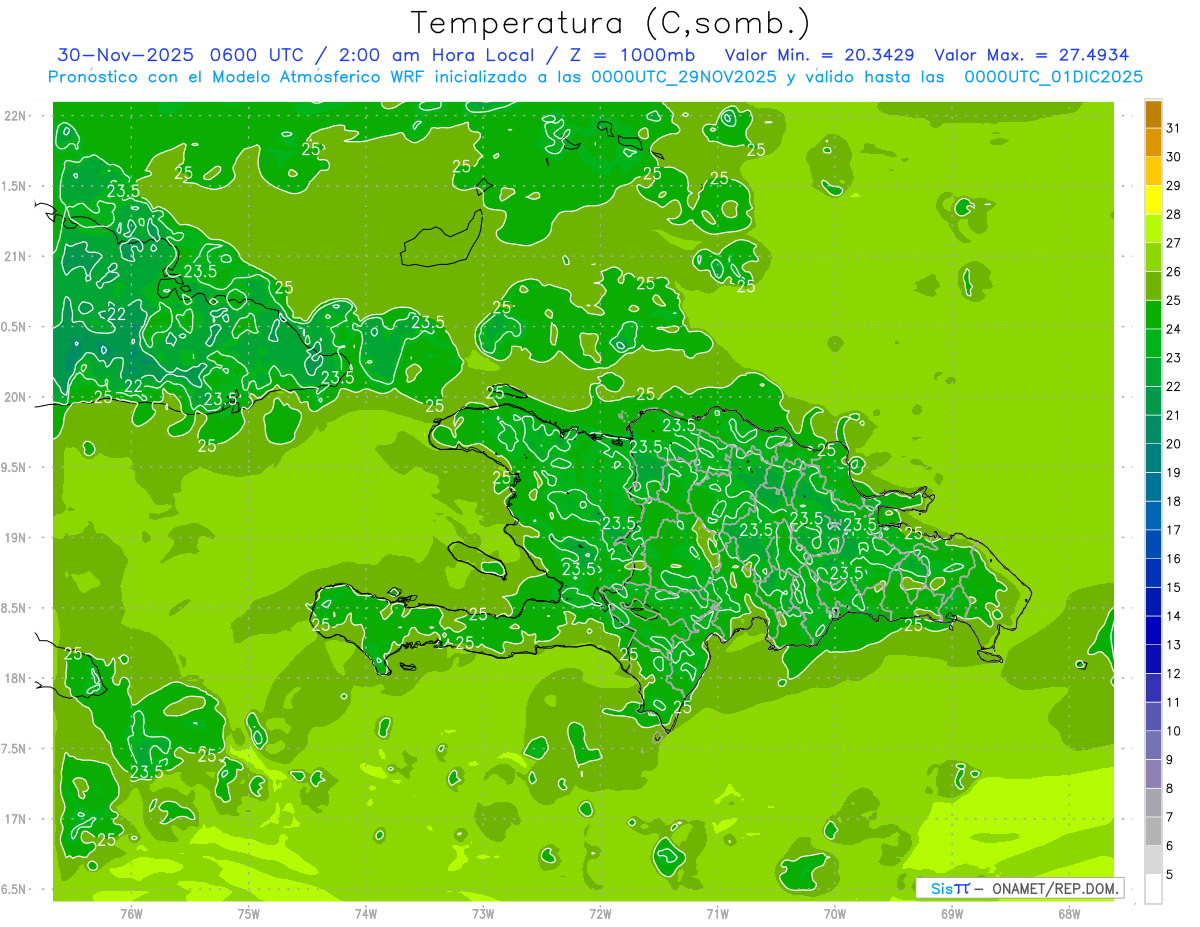The image size is (1200, 927).
Task: Click the 8.5N latitude axis label
Action: click(x=15, y=608)
